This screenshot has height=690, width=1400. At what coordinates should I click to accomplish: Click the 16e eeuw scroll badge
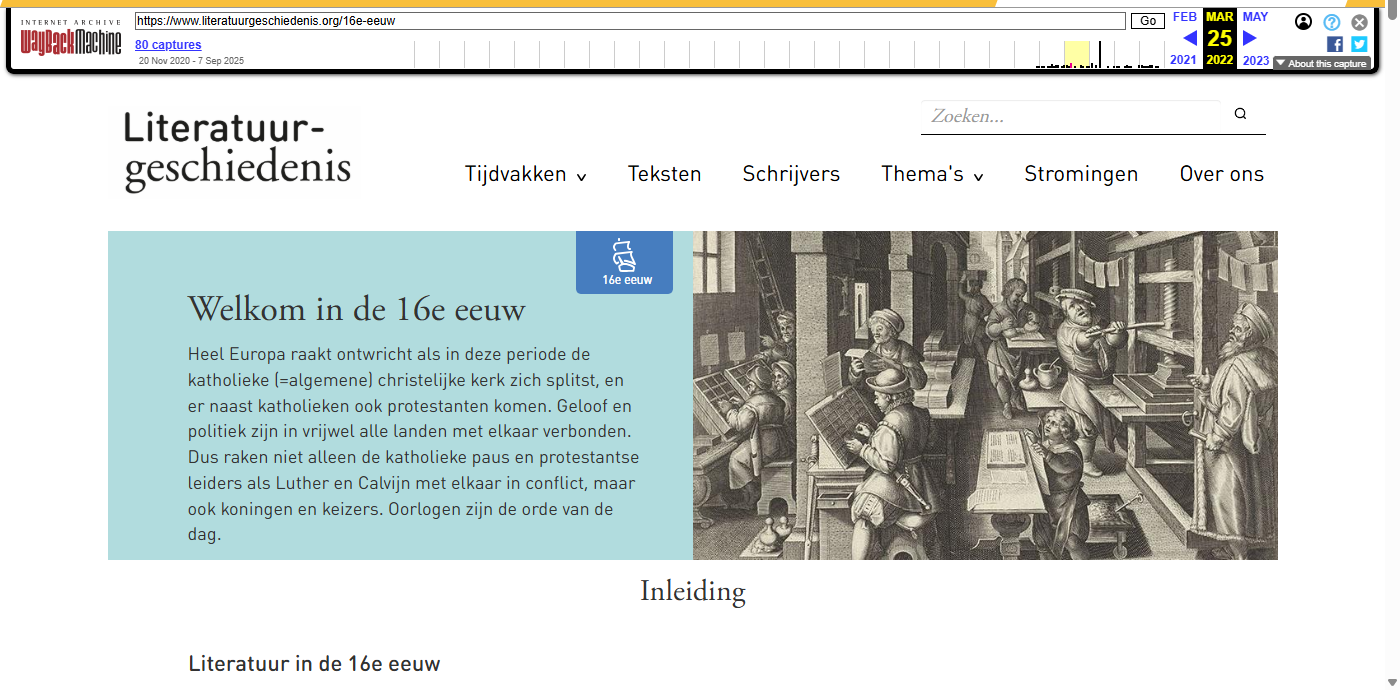point(625,263)
